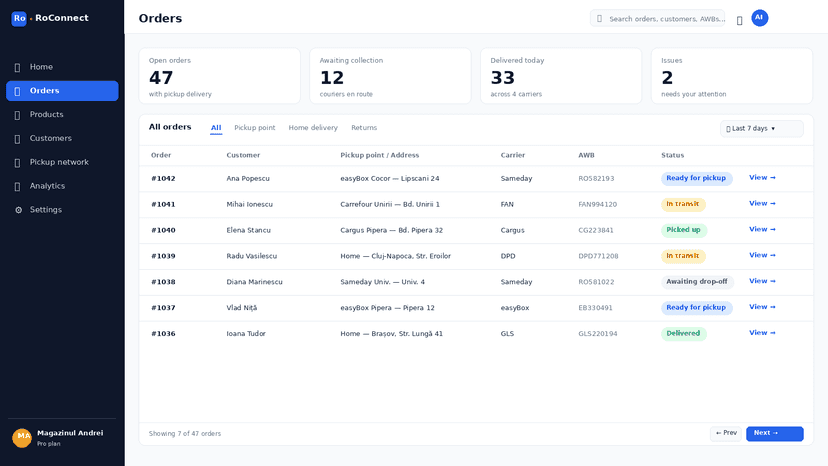Select the Returns tab
828x466 pixels.
(364, 128)
